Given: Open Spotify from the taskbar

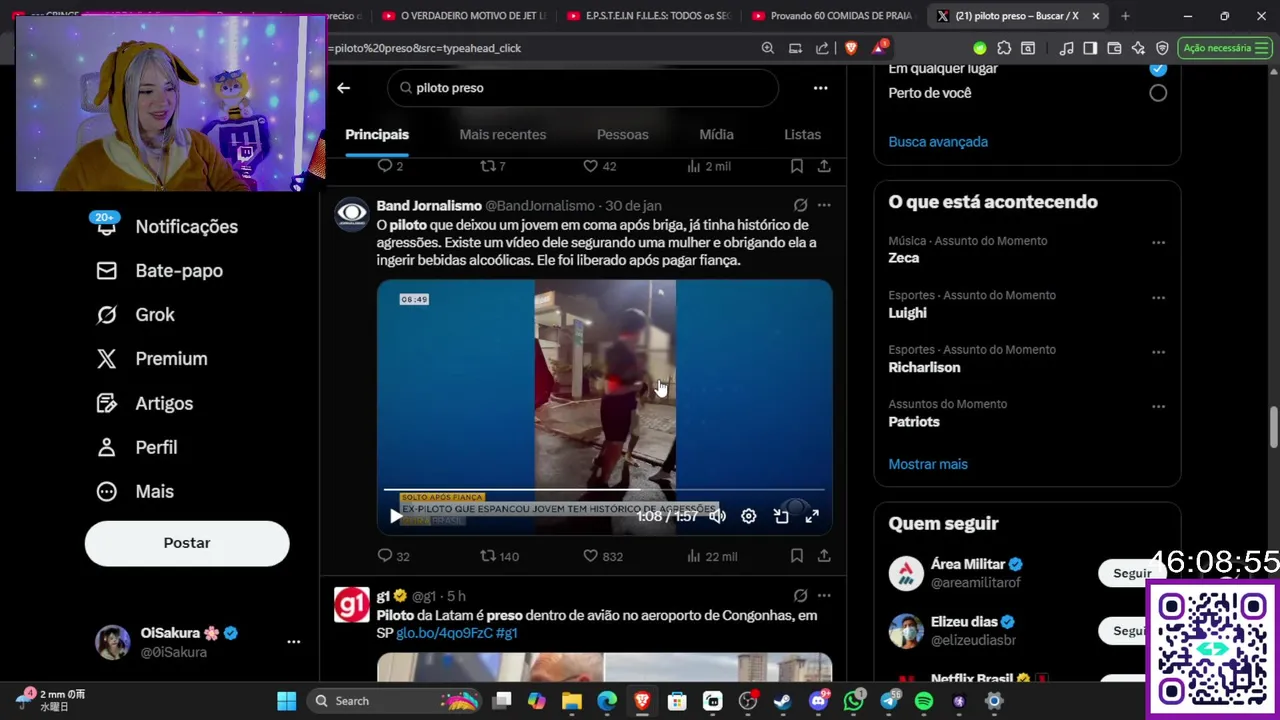Looking at the screenshot, I should (x=924, y=701).
